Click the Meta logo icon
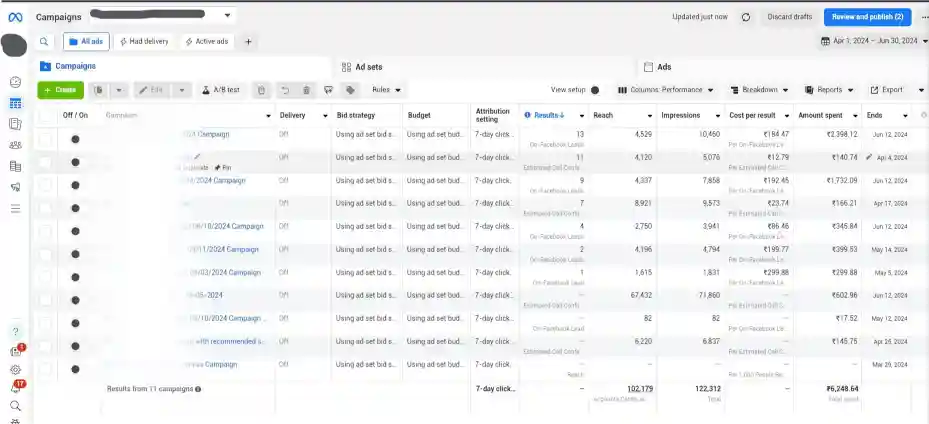 point(16,17)
